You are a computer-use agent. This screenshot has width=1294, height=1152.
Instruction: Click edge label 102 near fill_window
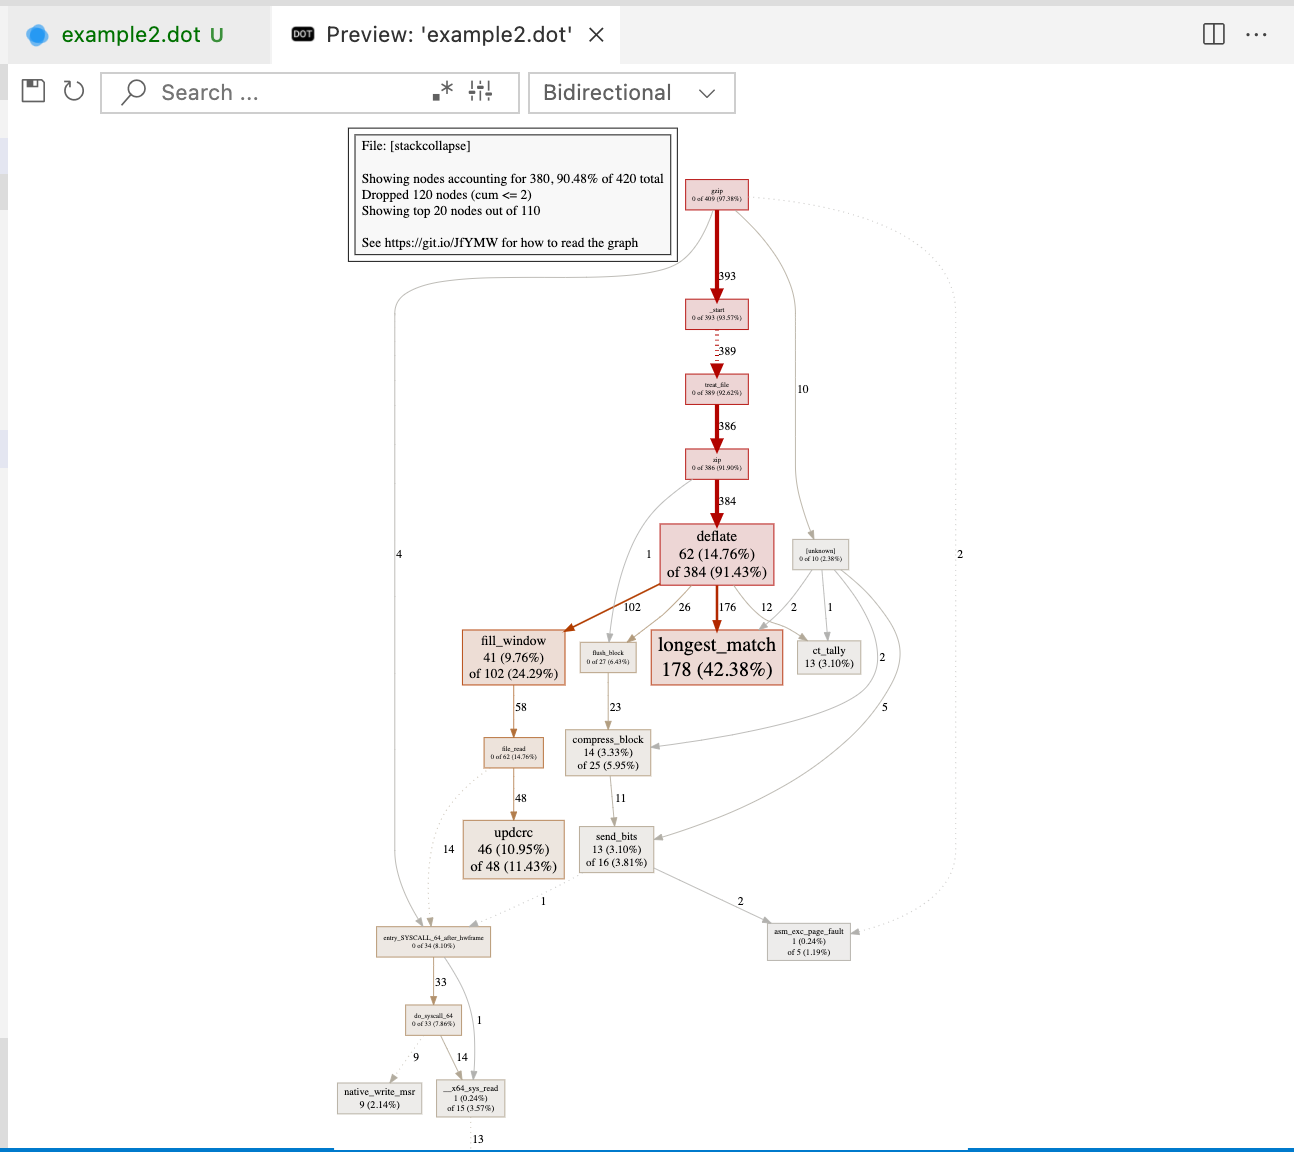(x=632, y=607)
